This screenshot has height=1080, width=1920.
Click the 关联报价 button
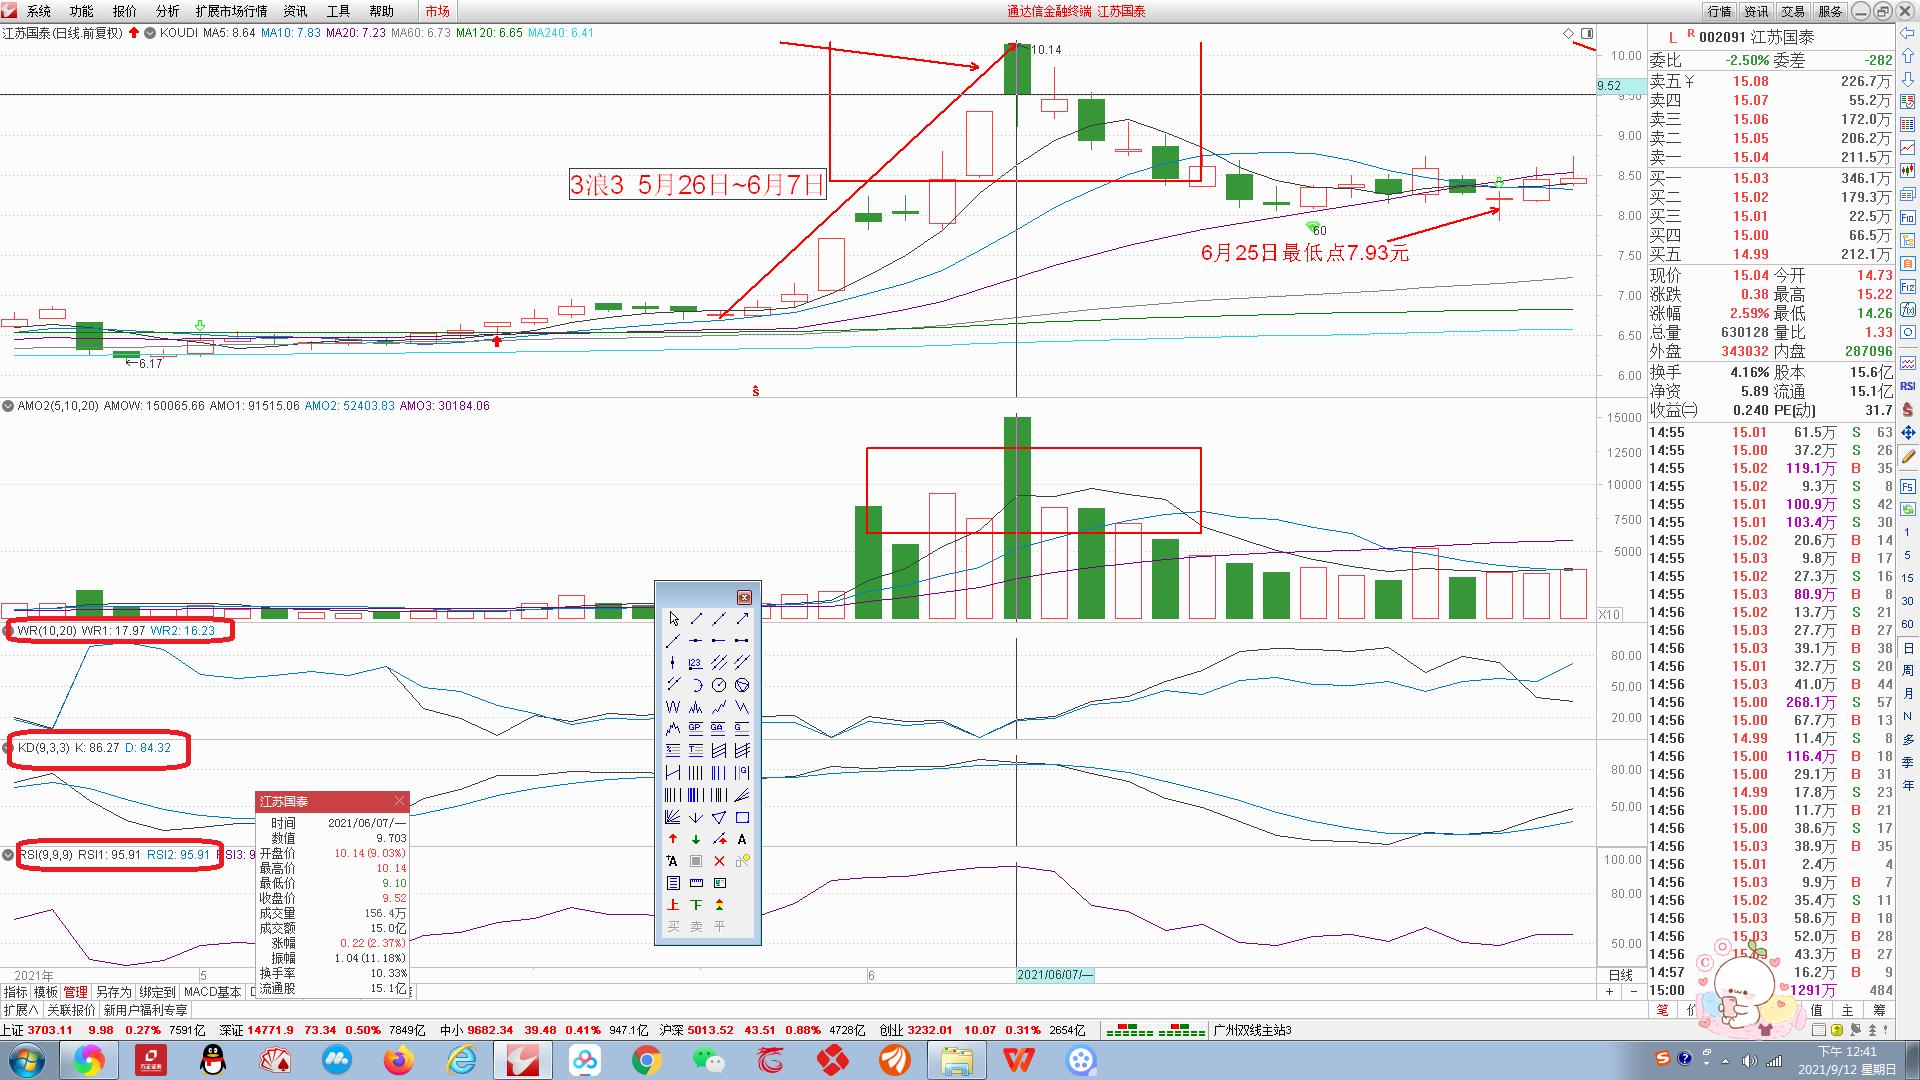point(71,1010)
